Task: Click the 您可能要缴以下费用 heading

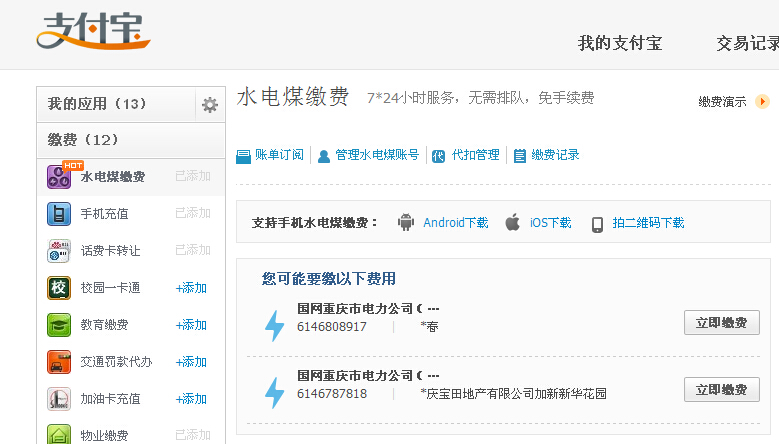Action: 329,279
